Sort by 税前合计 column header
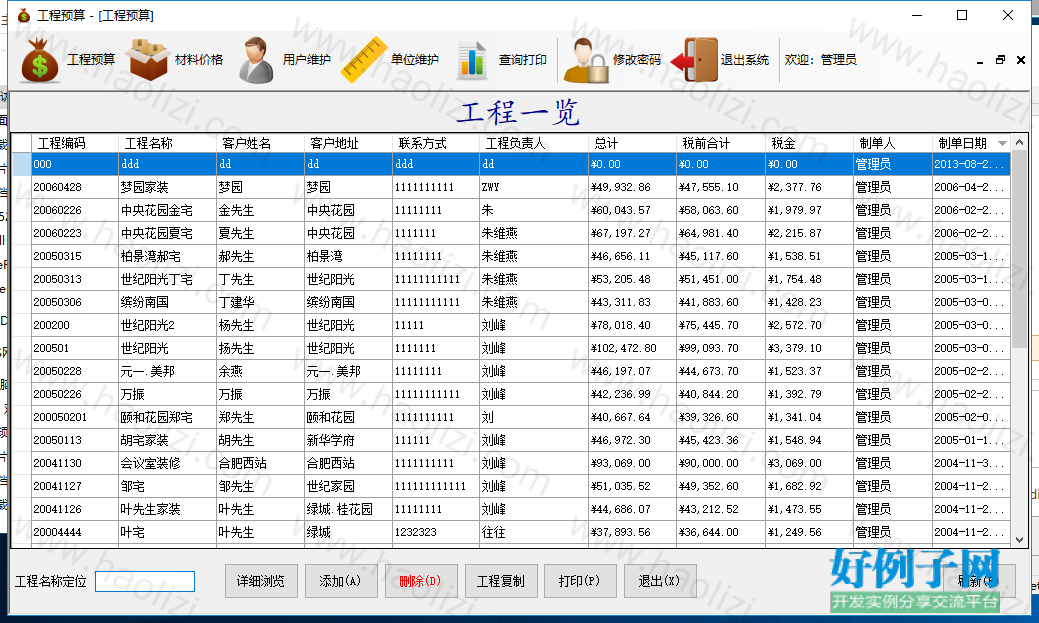Image resolution: width=1039 pixels, height=623 pixels. 721,143
